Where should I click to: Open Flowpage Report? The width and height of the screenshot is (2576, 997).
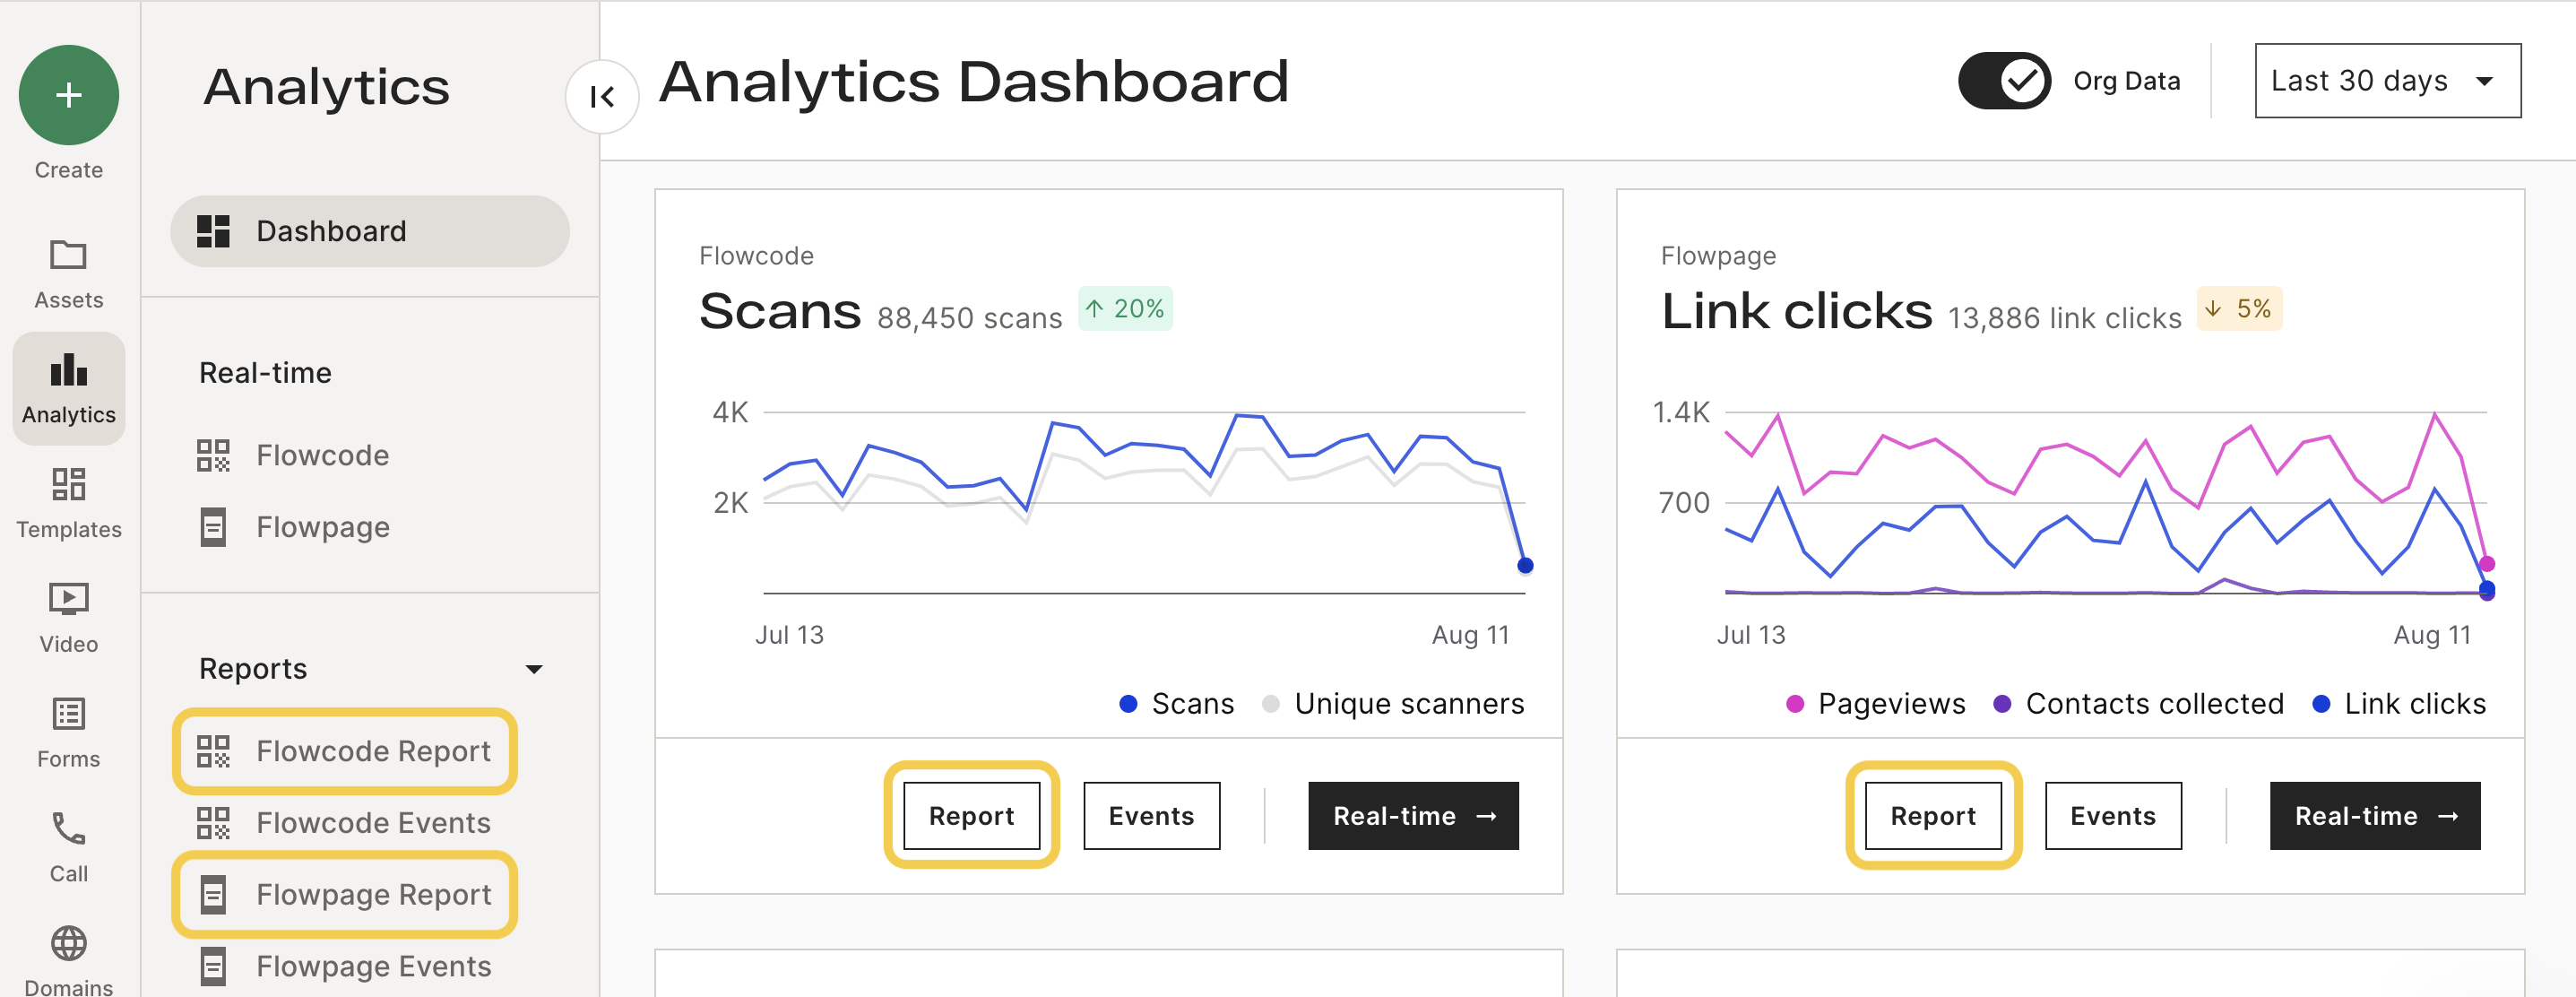(x=344, y=894)
